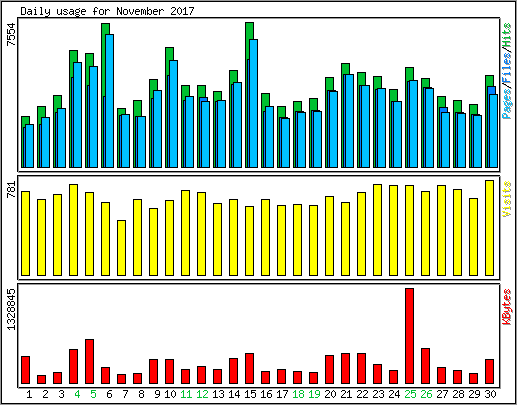This screenshot has height=405, width=517.
Task: Click the 1328845 KBytes axis label
Action: coord(11,309)
